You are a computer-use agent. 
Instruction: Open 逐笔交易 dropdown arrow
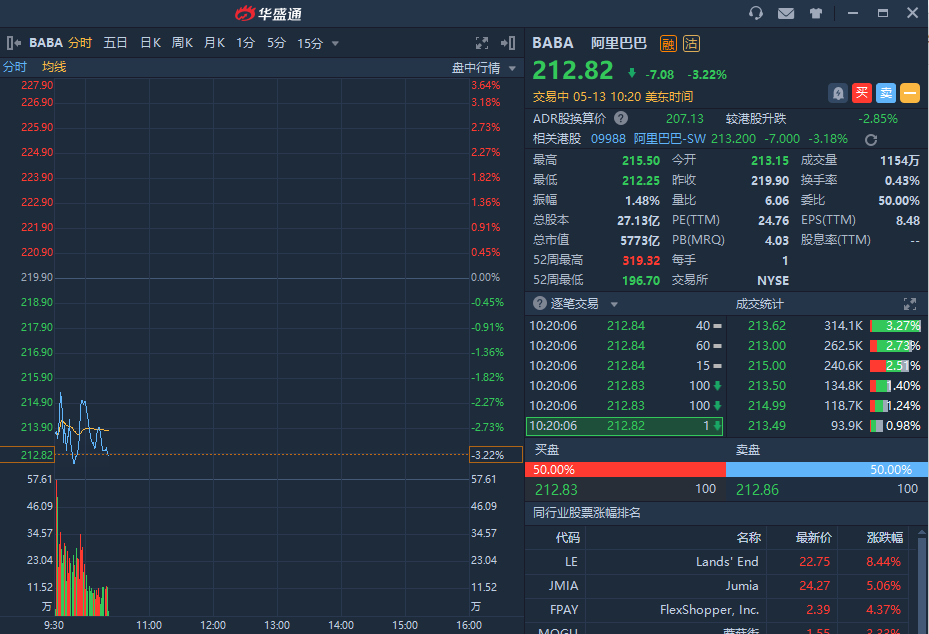pos(614,305)
